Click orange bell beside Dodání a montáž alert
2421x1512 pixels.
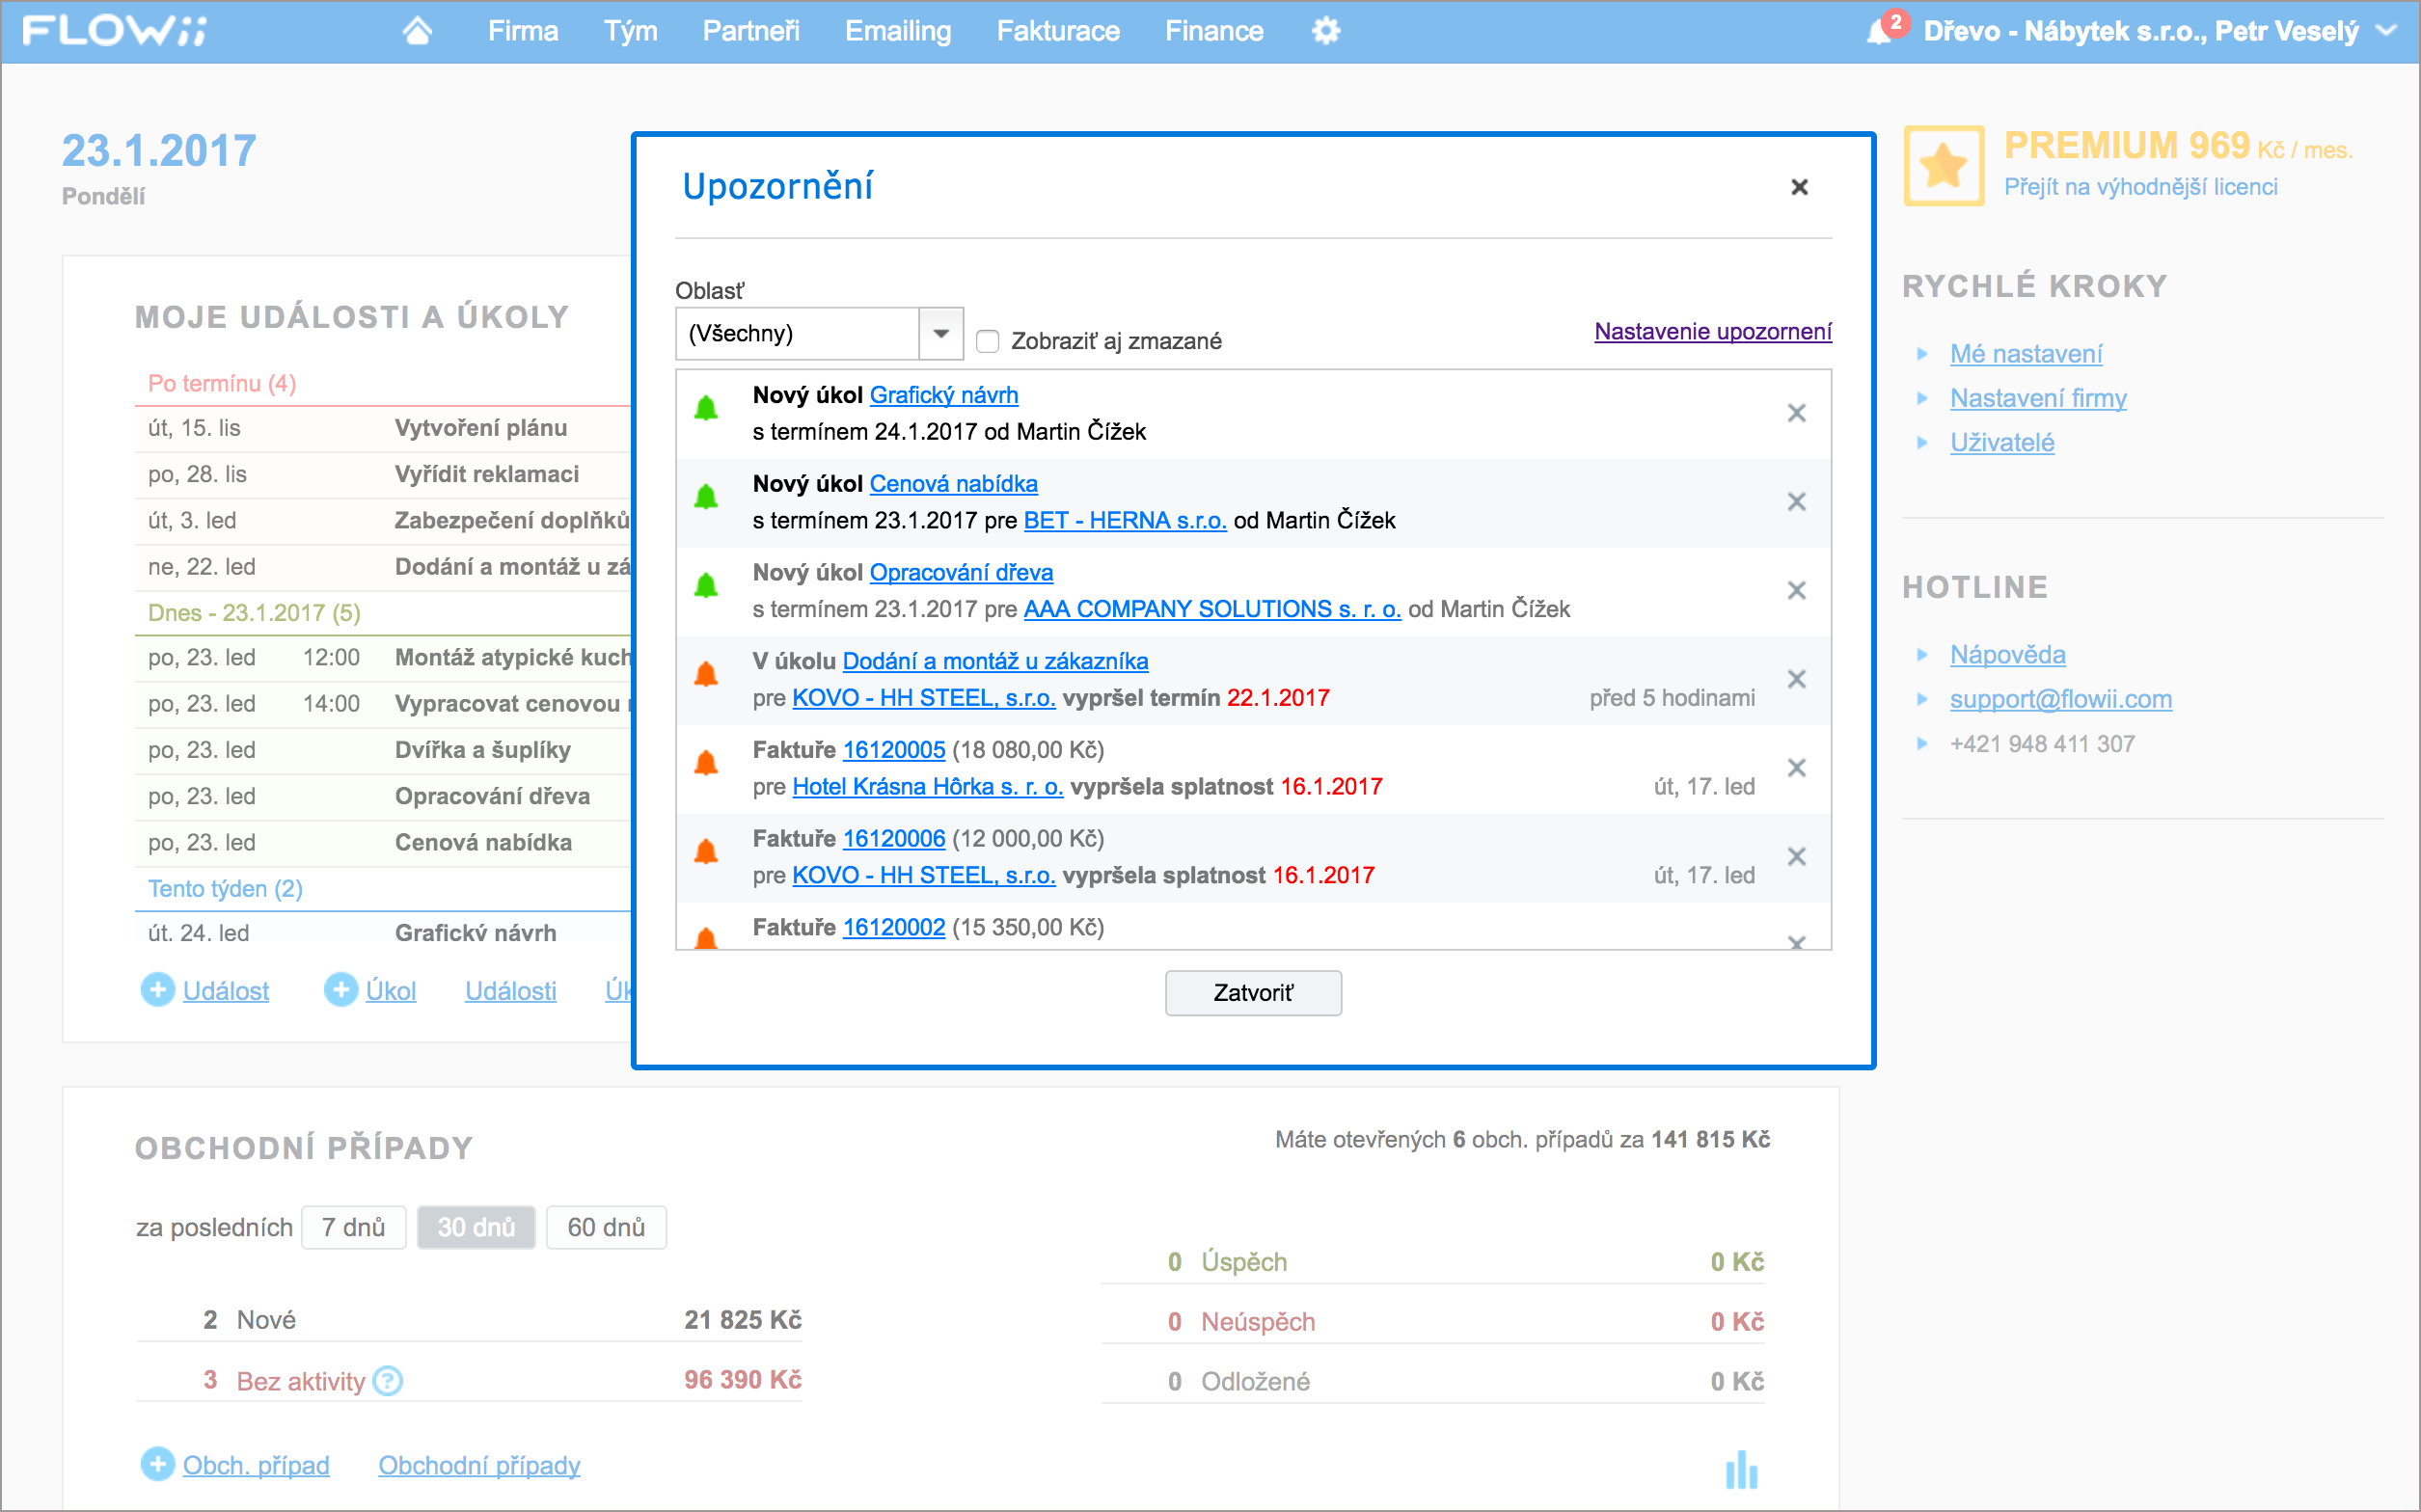click(x=706, y=674)
